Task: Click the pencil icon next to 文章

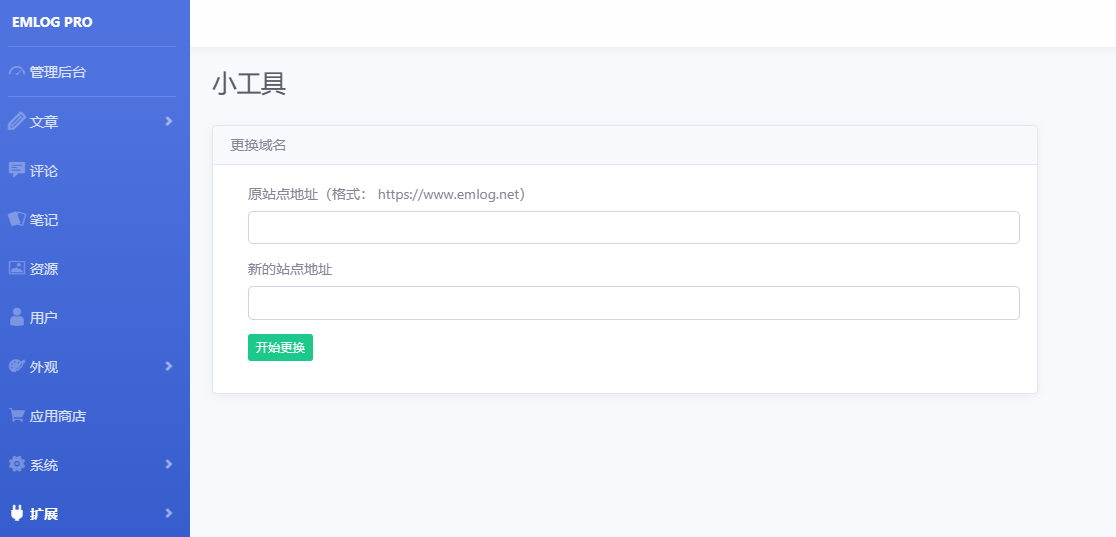Action: [16, 121]
